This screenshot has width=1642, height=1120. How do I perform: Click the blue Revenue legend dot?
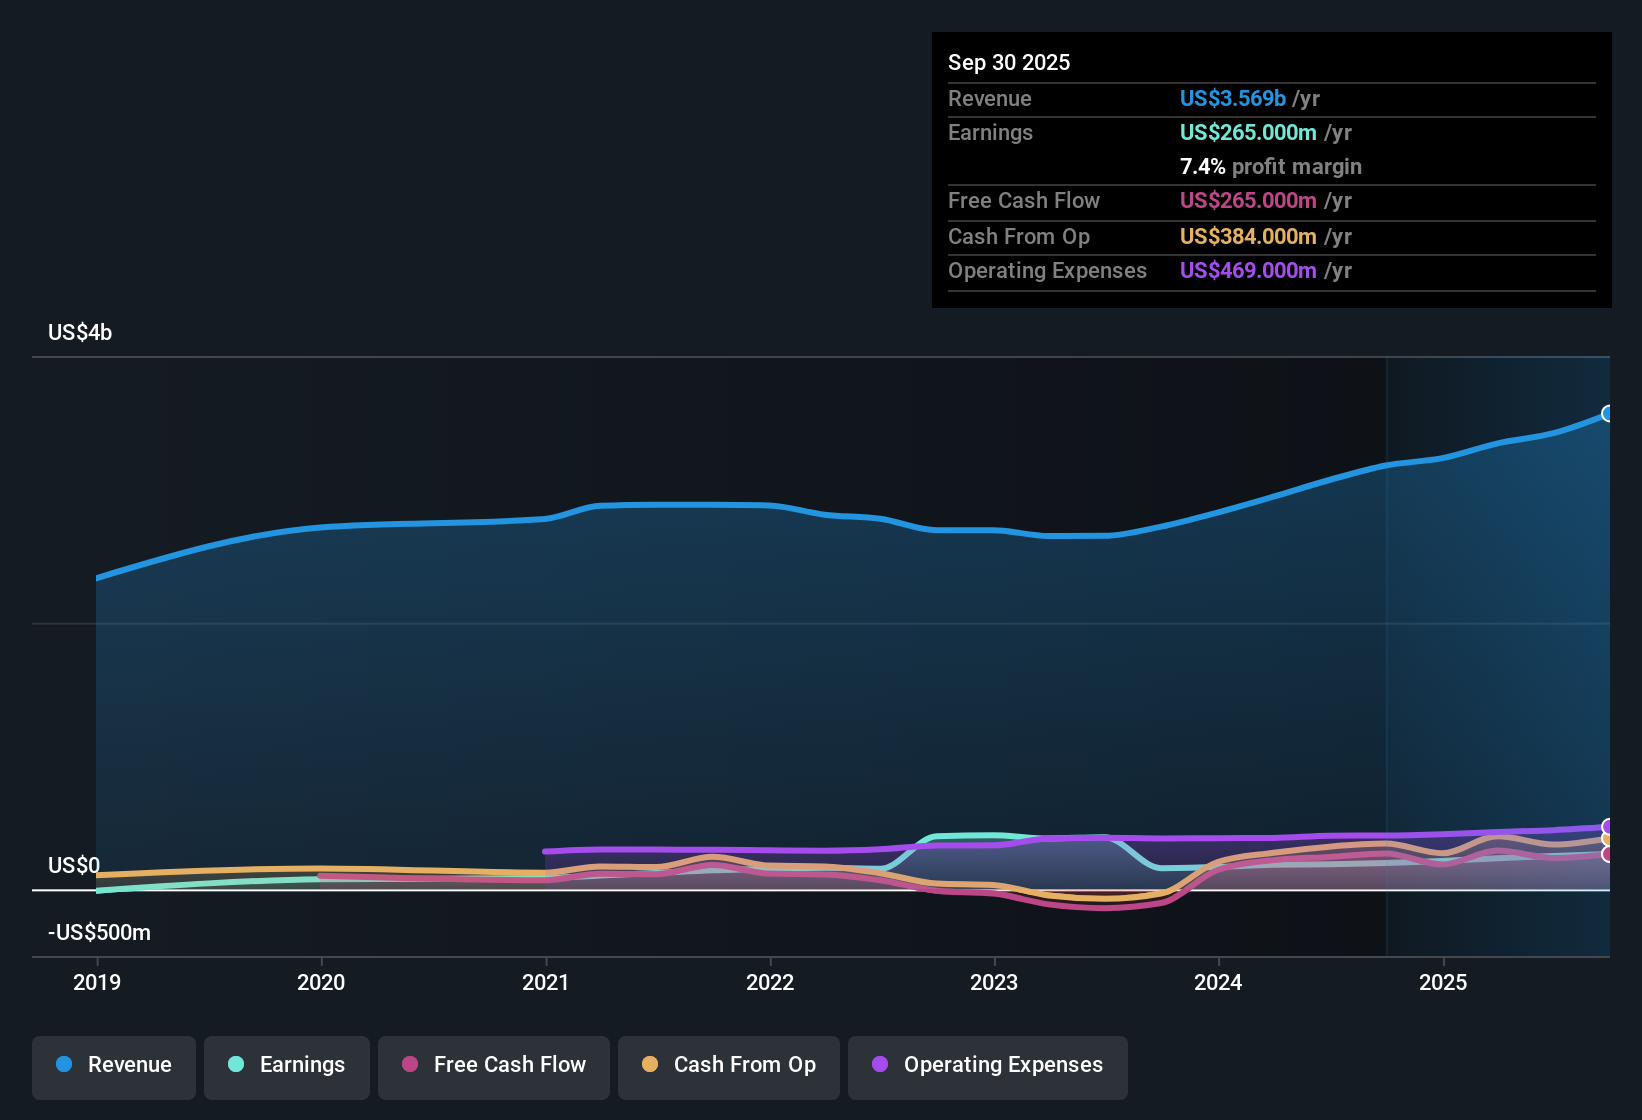tap(62, 1065)
